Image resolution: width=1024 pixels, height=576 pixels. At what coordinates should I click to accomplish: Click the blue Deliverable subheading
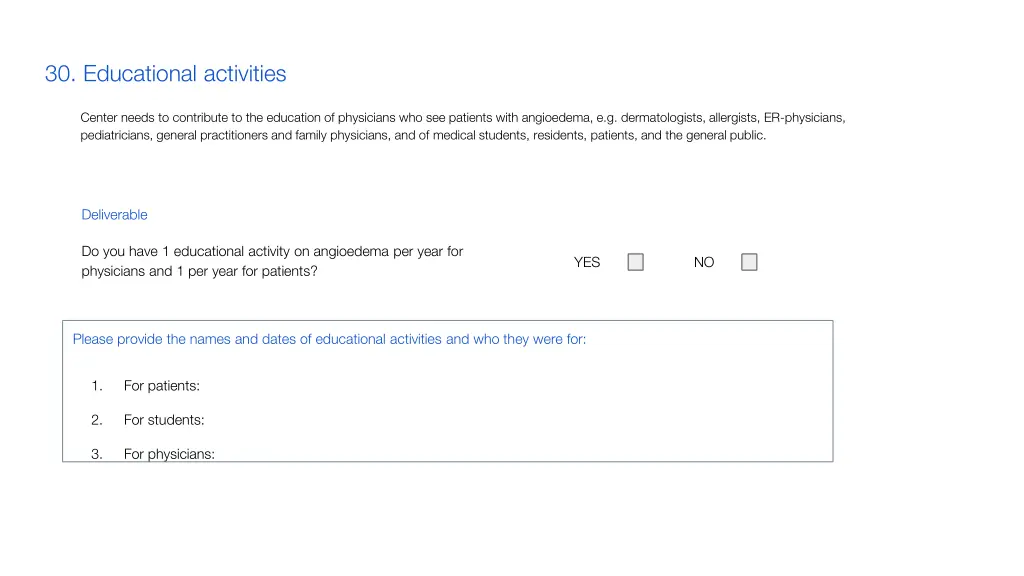point(114,215)
